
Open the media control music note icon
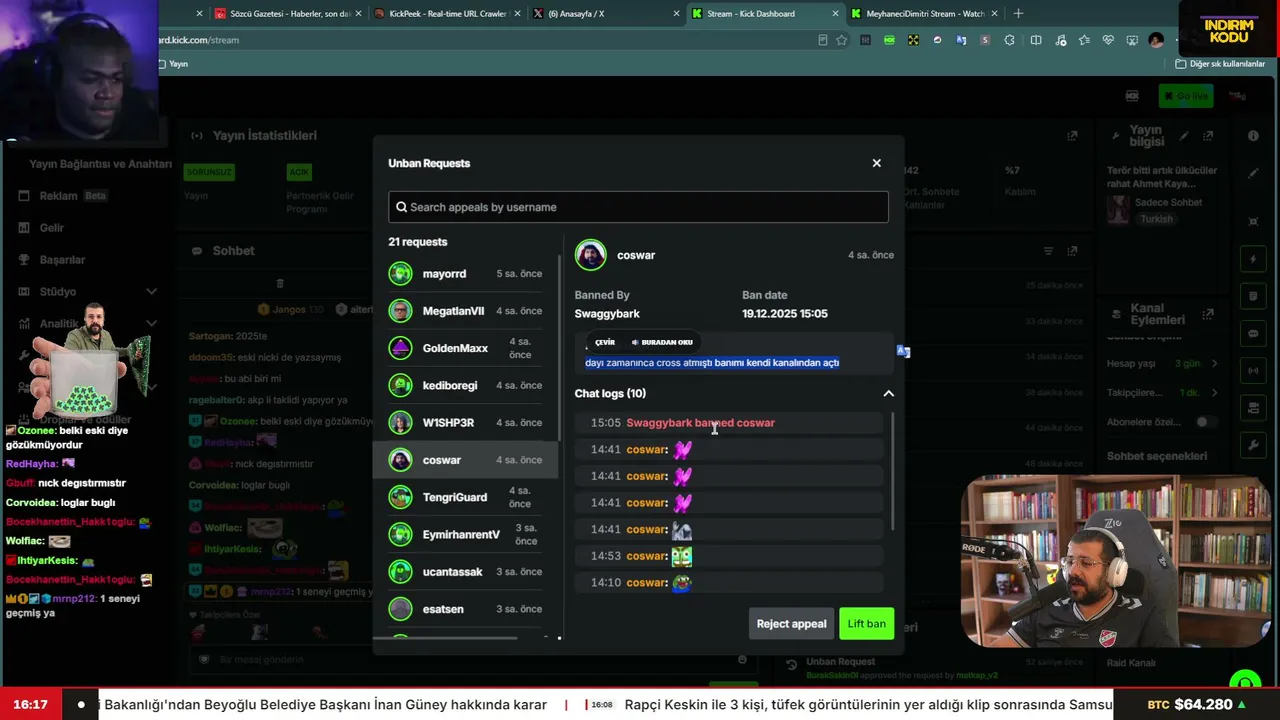click(x=1060, y=40)
